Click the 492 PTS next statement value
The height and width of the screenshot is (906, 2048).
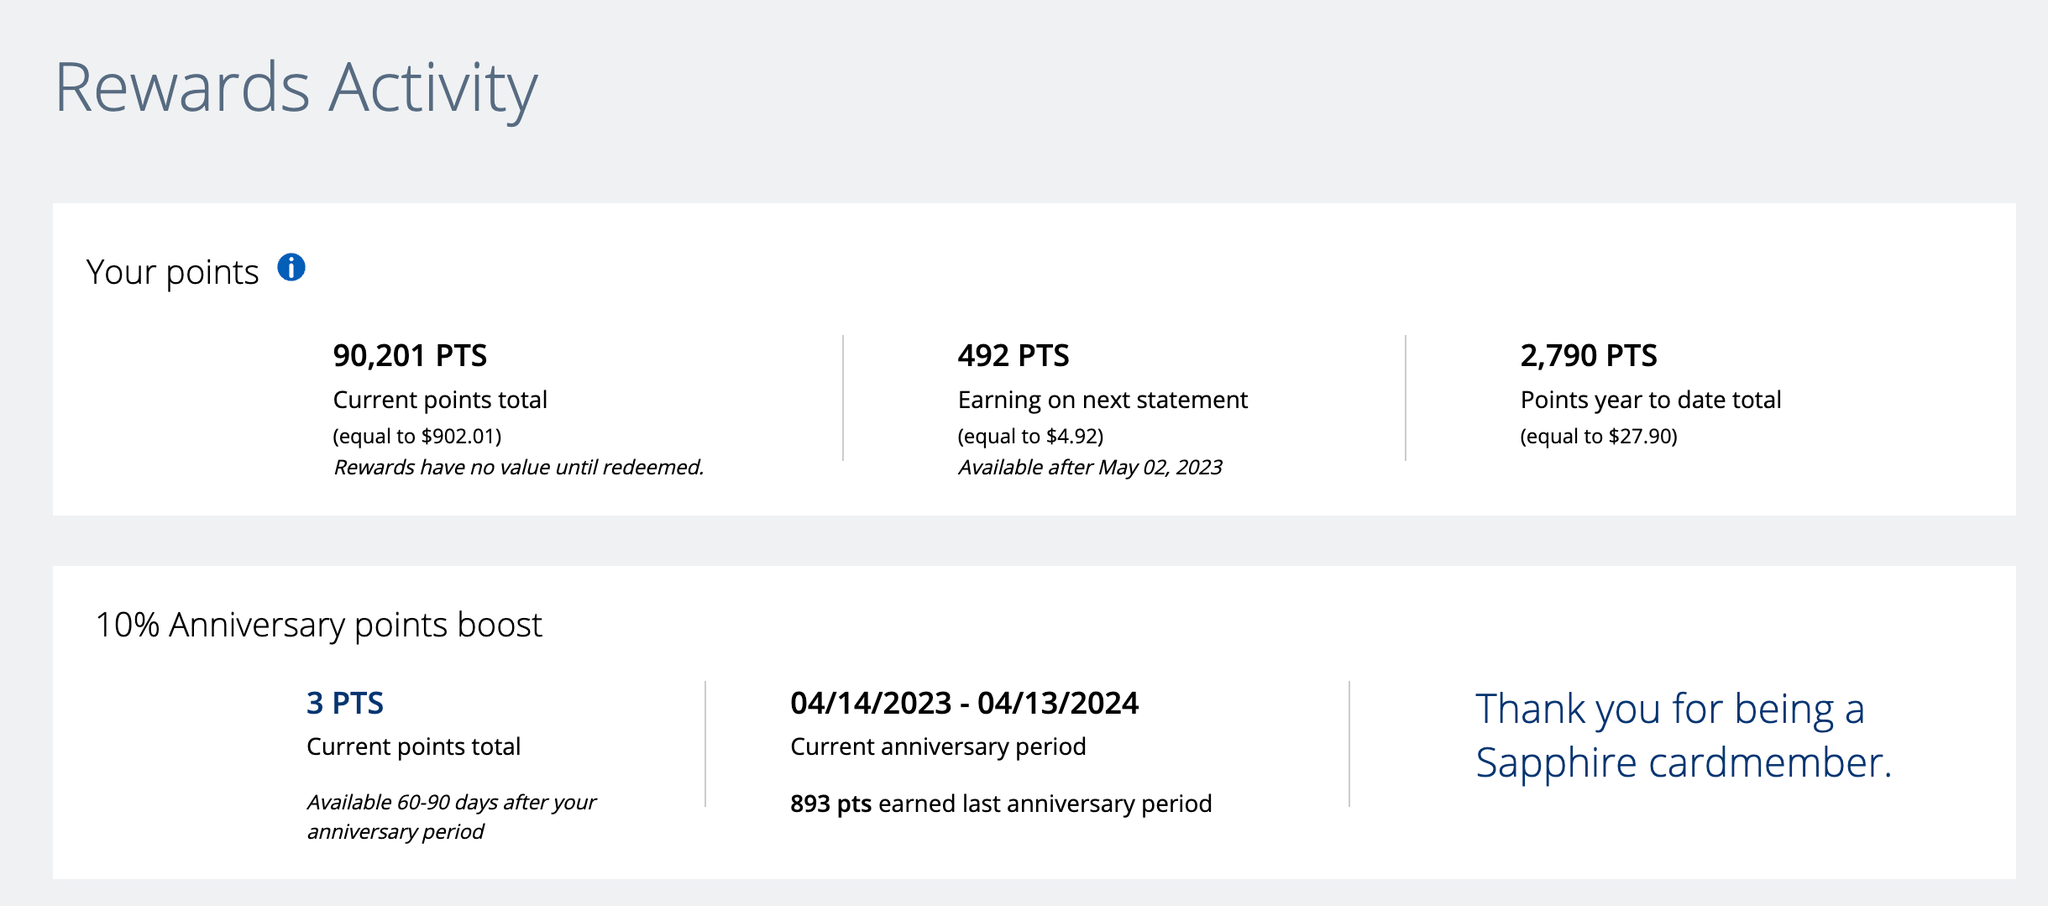1013,355
